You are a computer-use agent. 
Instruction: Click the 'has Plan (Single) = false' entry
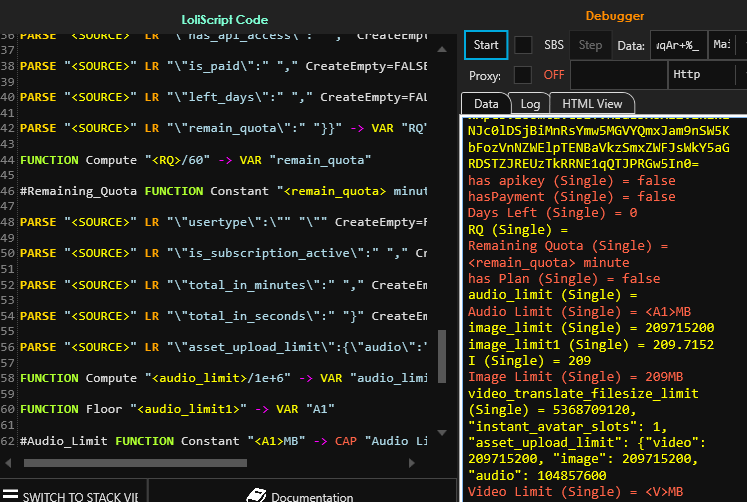point(564,279)
